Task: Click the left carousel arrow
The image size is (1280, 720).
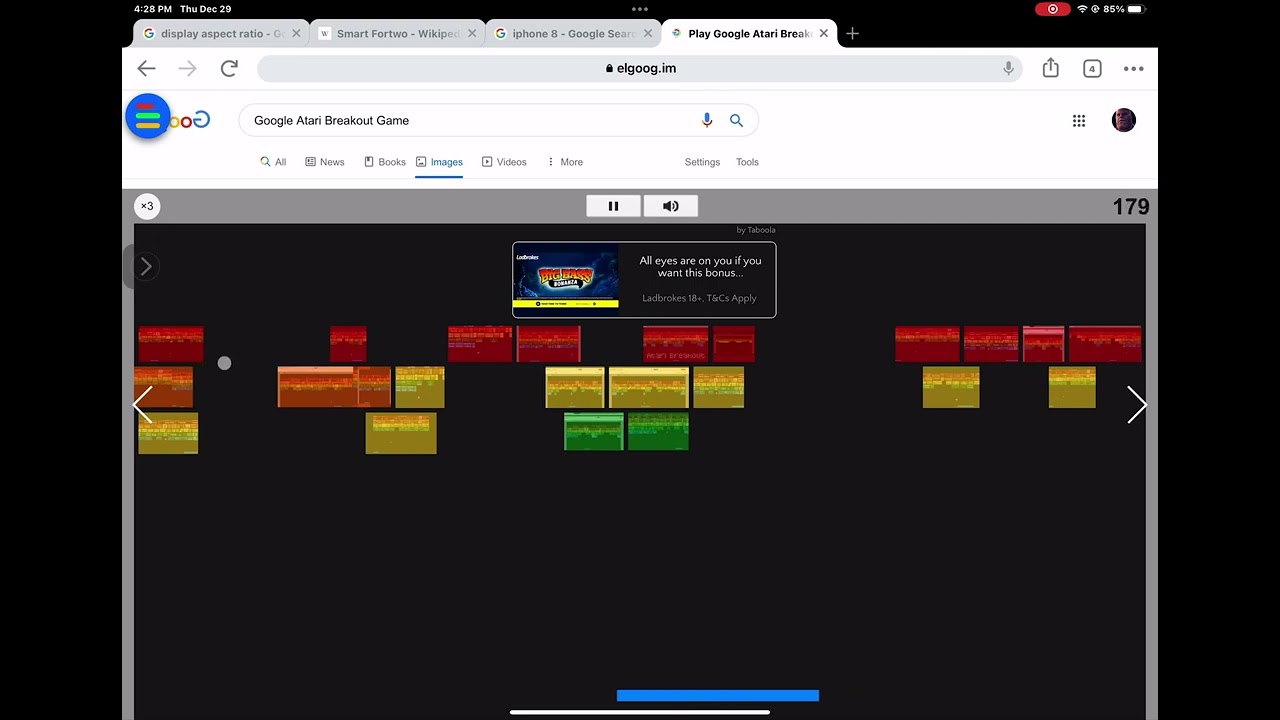Action: [x=143, y=405]
